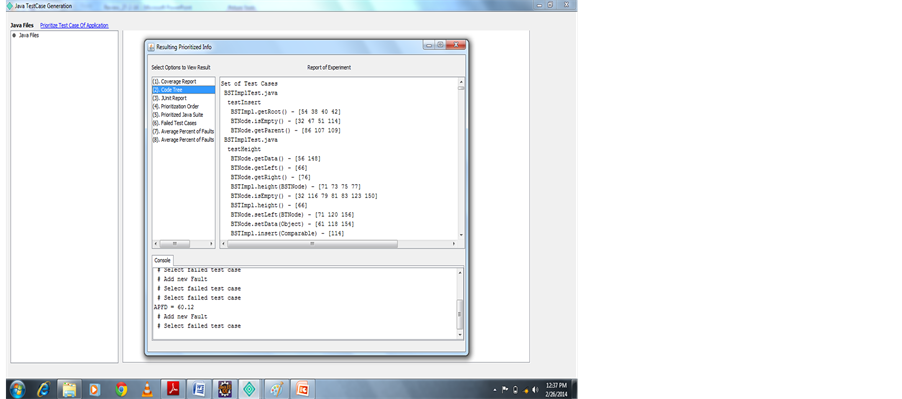The height and width of the screenshot is (399, 902).
Task: Show hidden system tray icons
Action: coord(495,390)
